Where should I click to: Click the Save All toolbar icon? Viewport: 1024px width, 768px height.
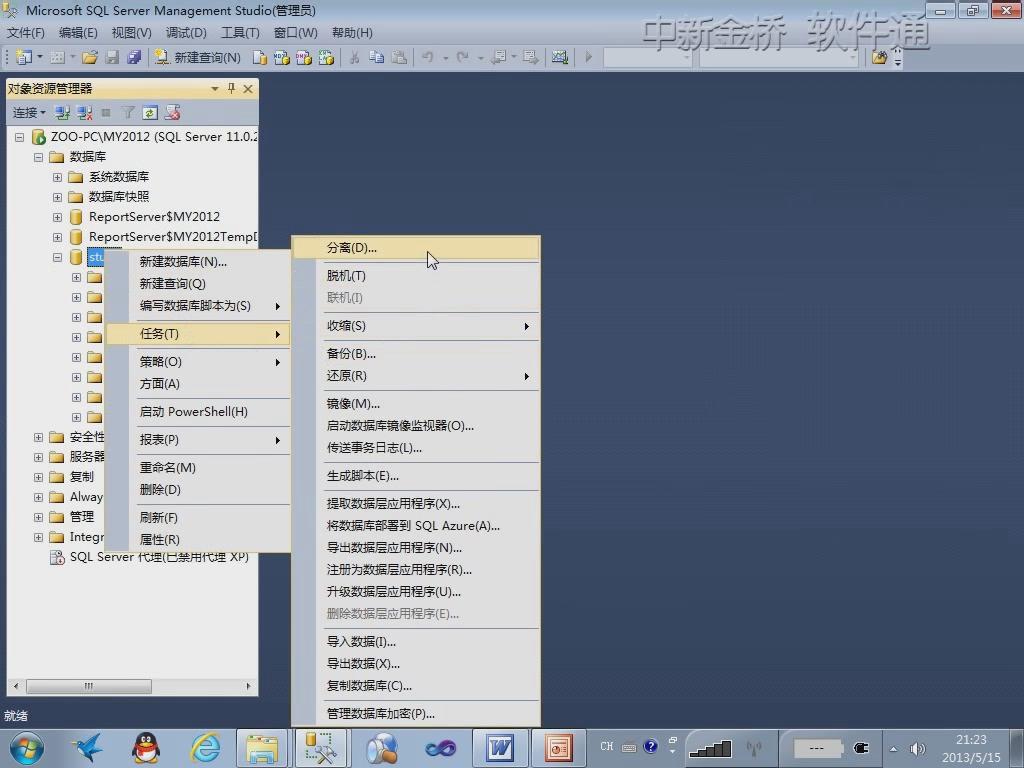[x=134, y=57]
